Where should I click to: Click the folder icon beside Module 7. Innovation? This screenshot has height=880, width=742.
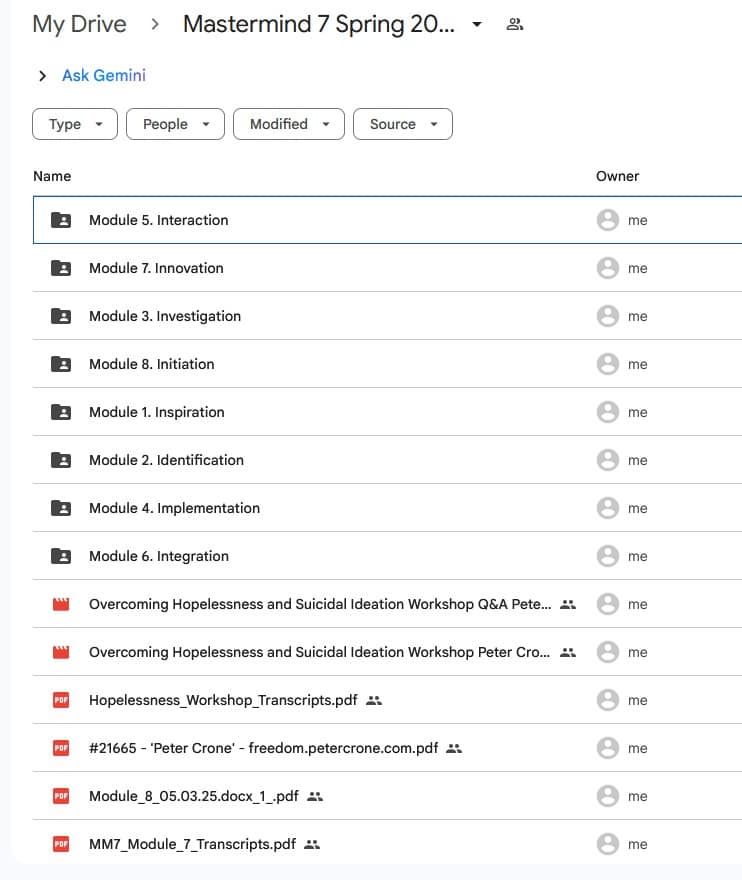tap(61, 268)
